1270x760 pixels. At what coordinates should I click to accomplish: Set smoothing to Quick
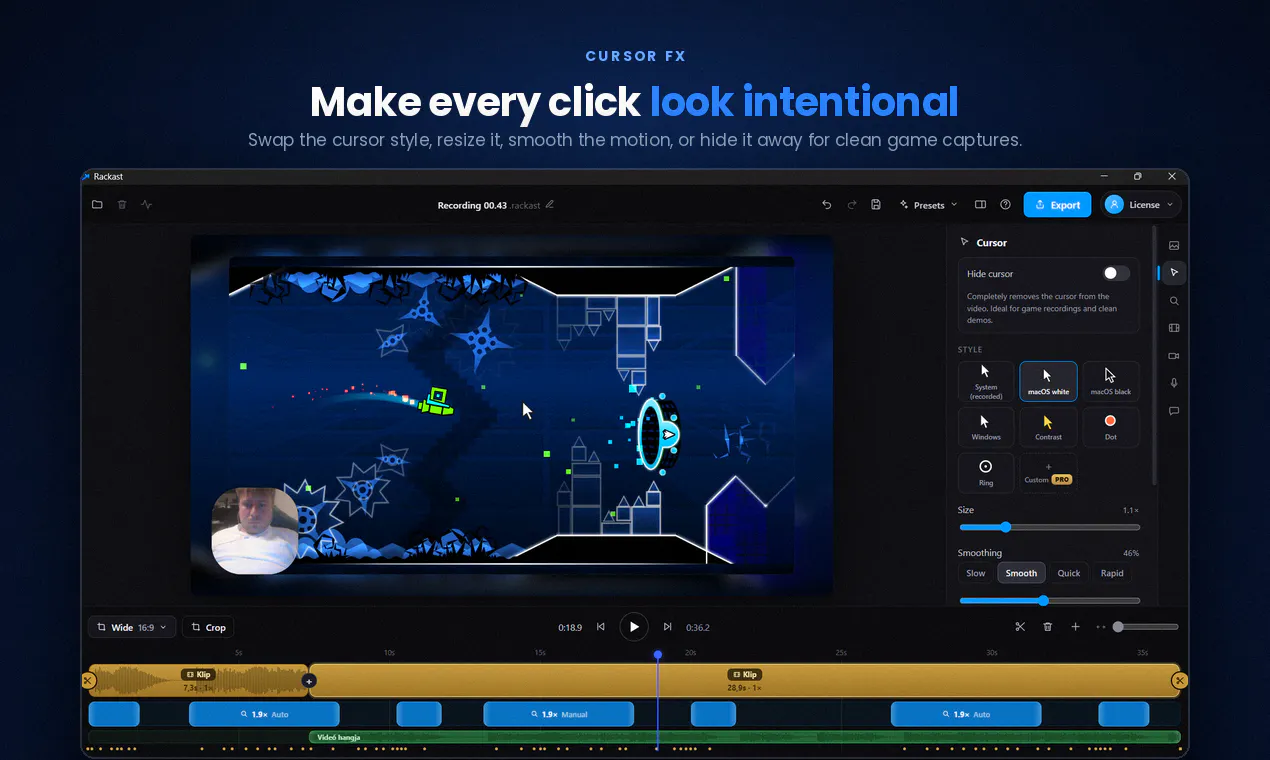(1069, 573)
